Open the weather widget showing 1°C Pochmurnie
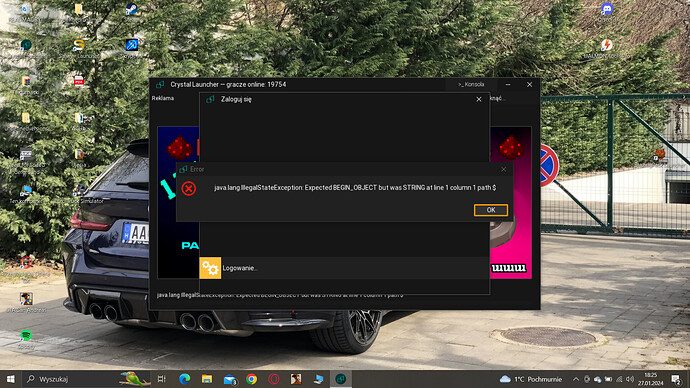Screen dimensions: 690x388 pyautogui.click(x=531, y=379)
